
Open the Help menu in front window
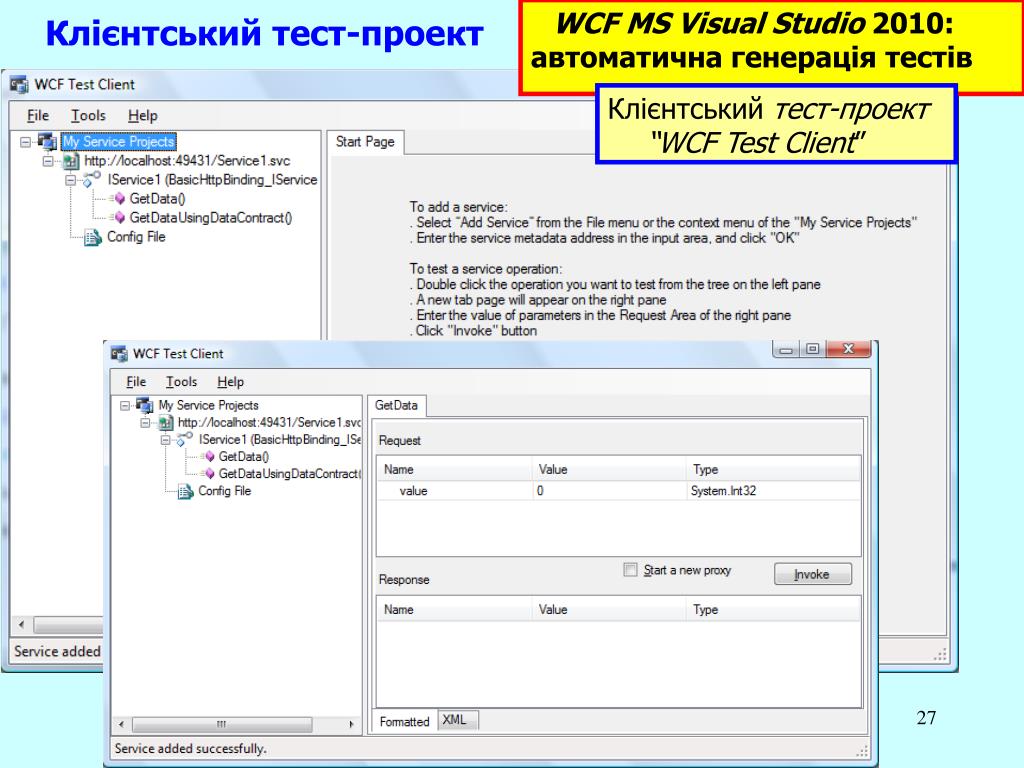[x=230, y=381]
